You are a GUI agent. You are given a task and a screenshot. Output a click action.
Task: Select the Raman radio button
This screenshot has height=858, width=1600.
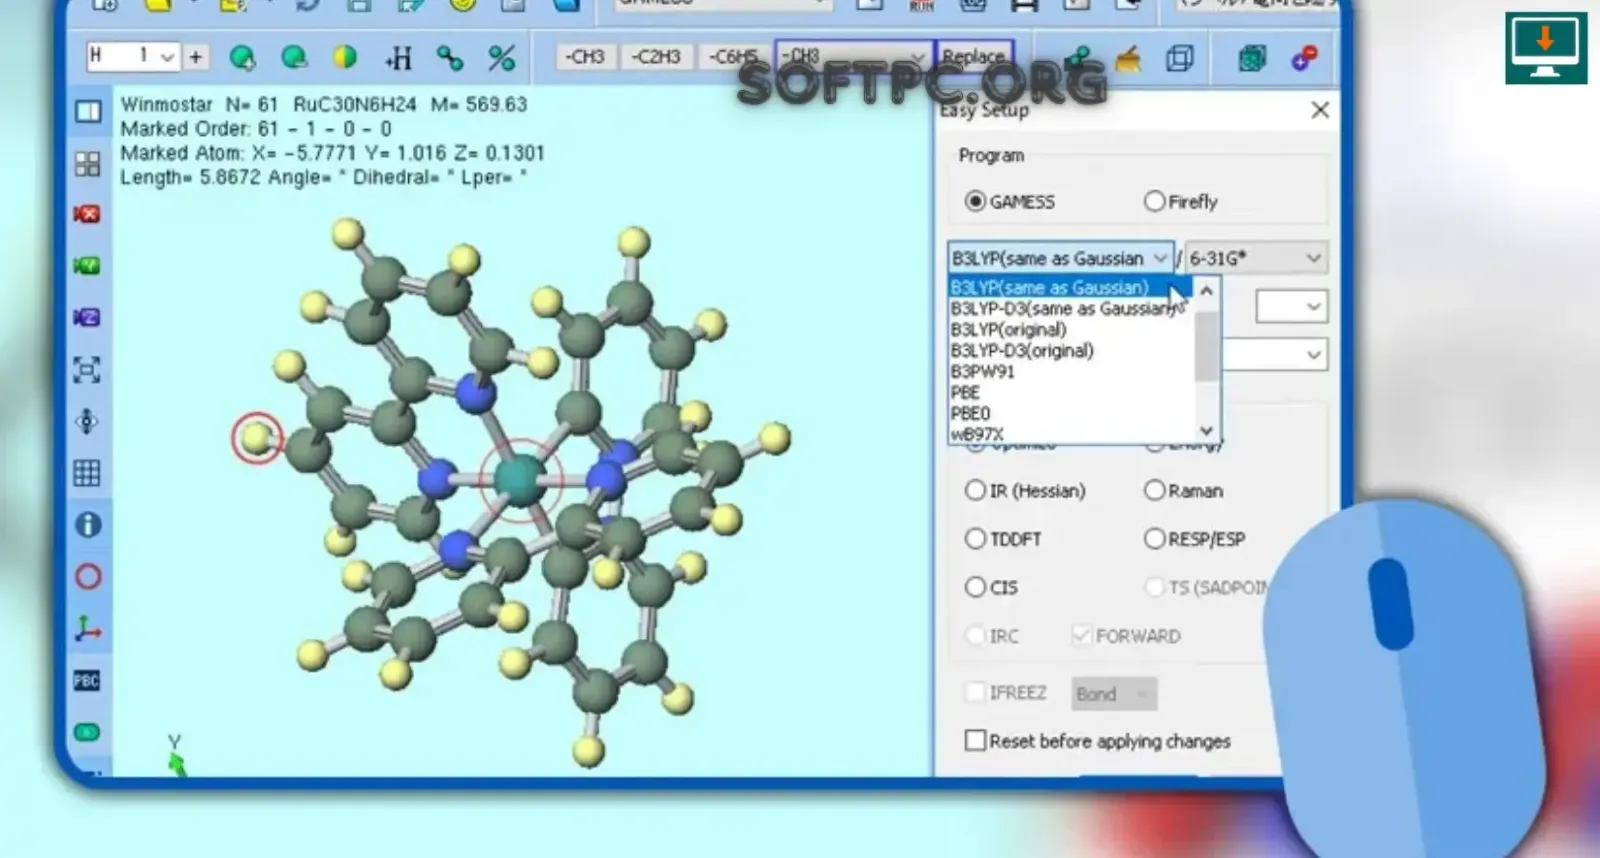pyautogui.click(x=1154, y=490)
